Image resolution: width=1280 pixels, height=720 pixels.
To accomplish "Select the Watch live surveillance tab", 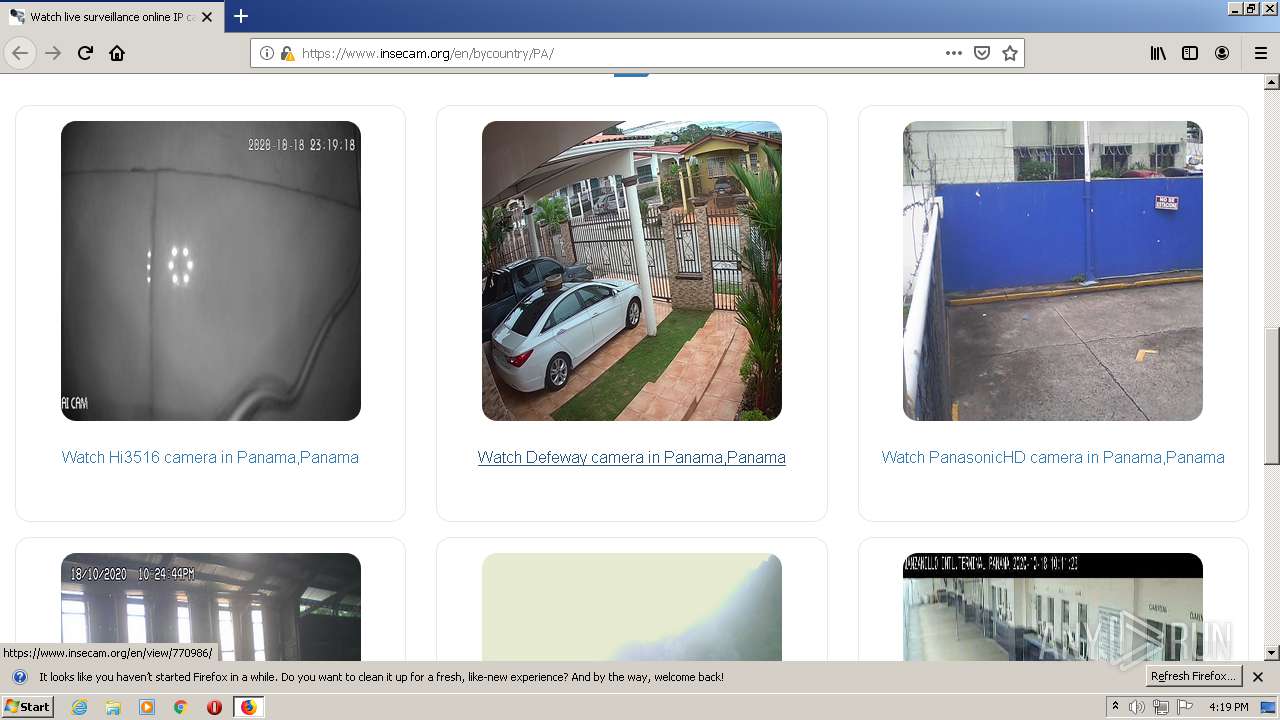I will (112, 17).
